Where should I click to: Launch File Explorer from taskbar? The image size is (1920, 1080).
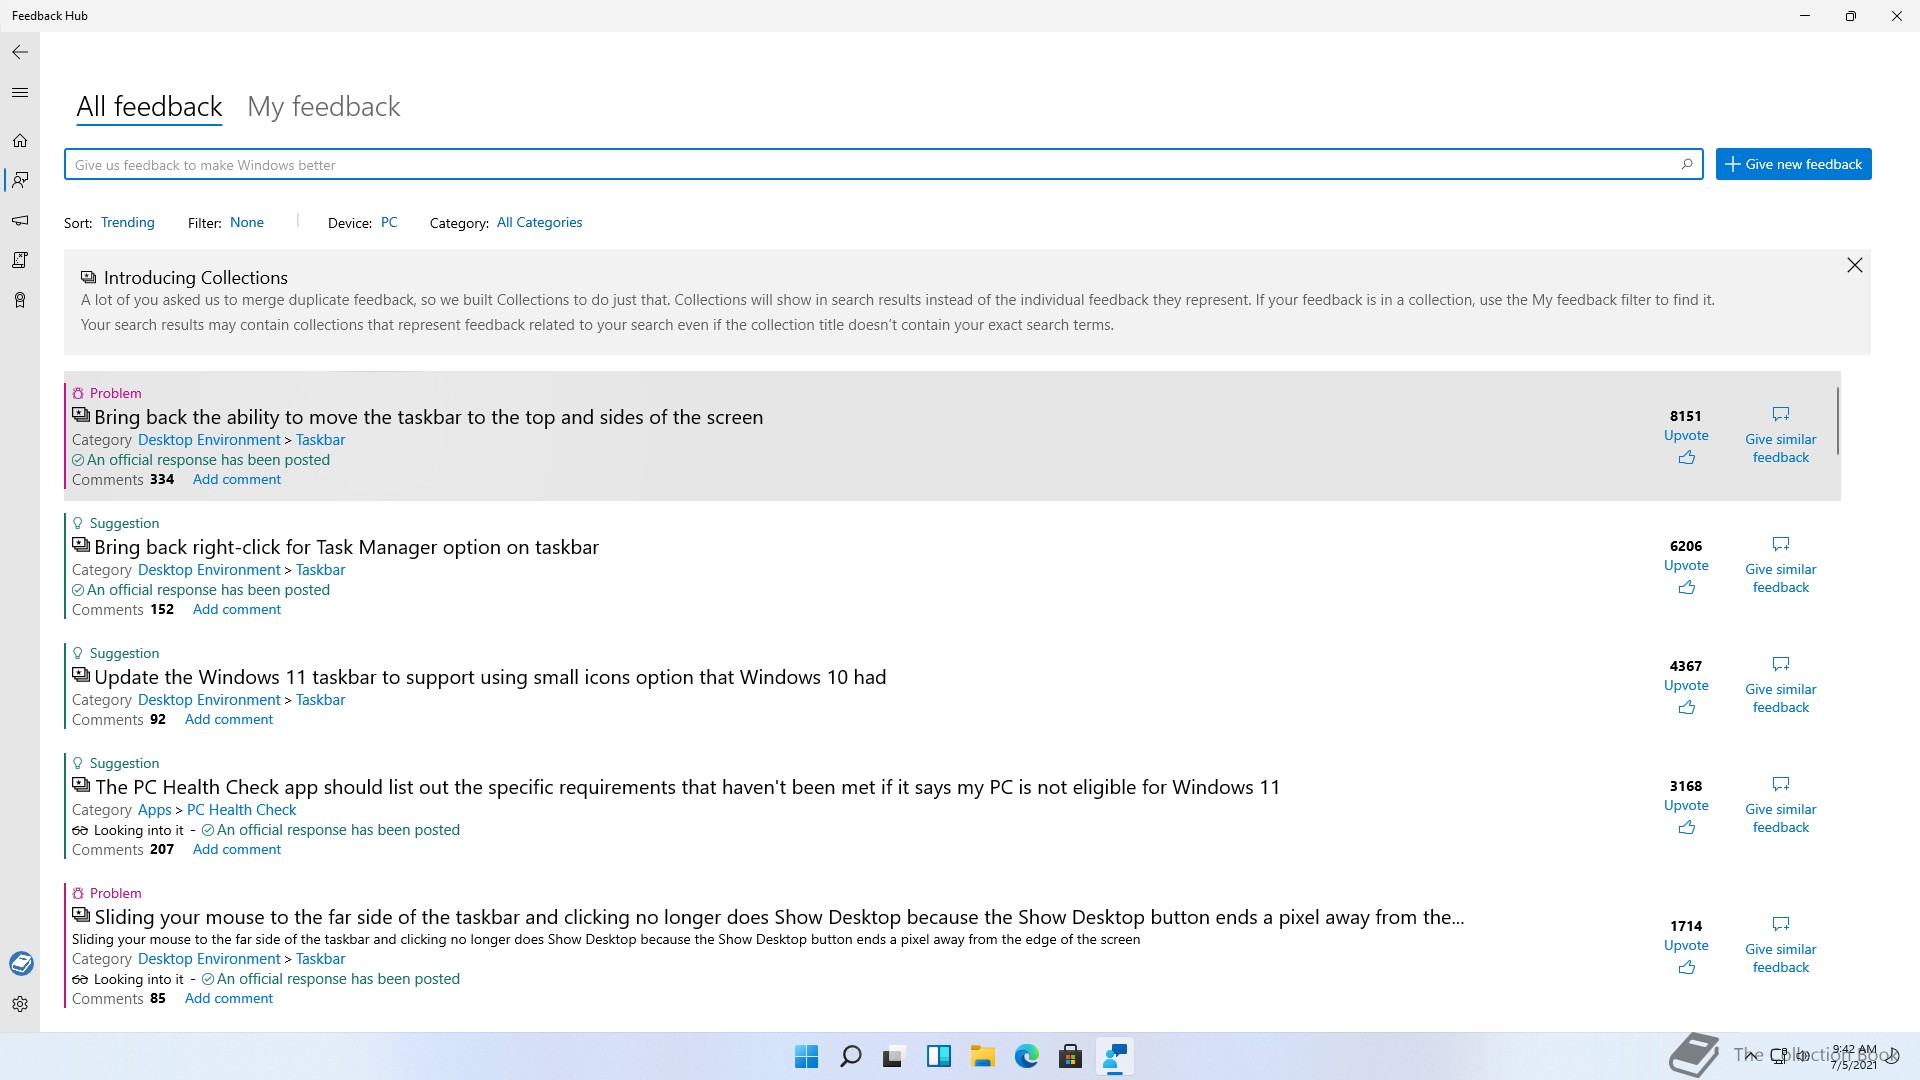pos(983,1057)
